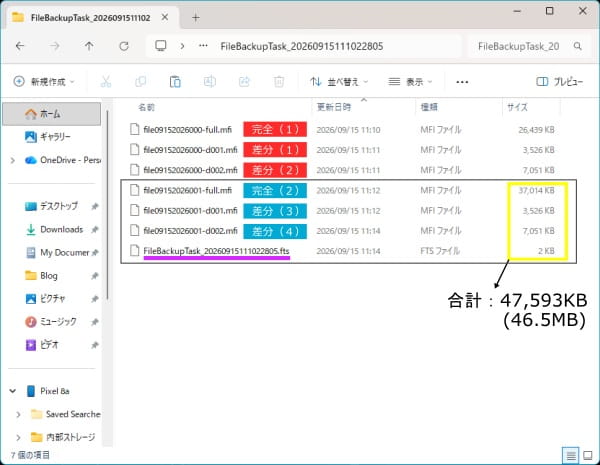Image resolution: width=600 pixels, height=465 pixels.
Task: Switch to details view in status bar
Action: [x=571, y=455]
